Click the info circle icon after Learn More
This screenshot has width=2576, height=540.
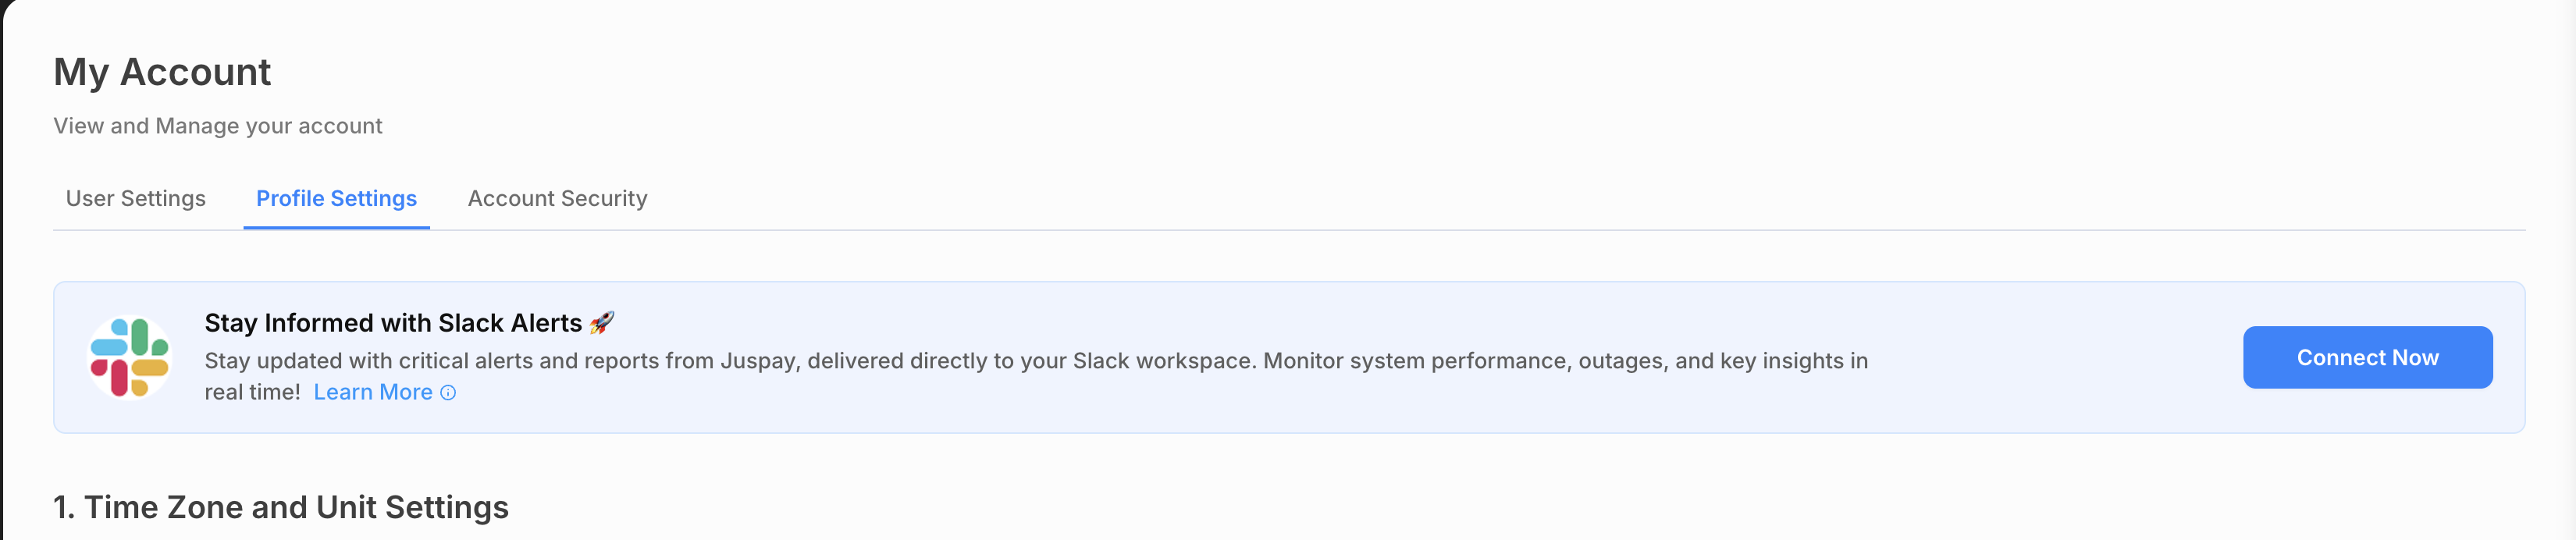[x=448, y=393]
